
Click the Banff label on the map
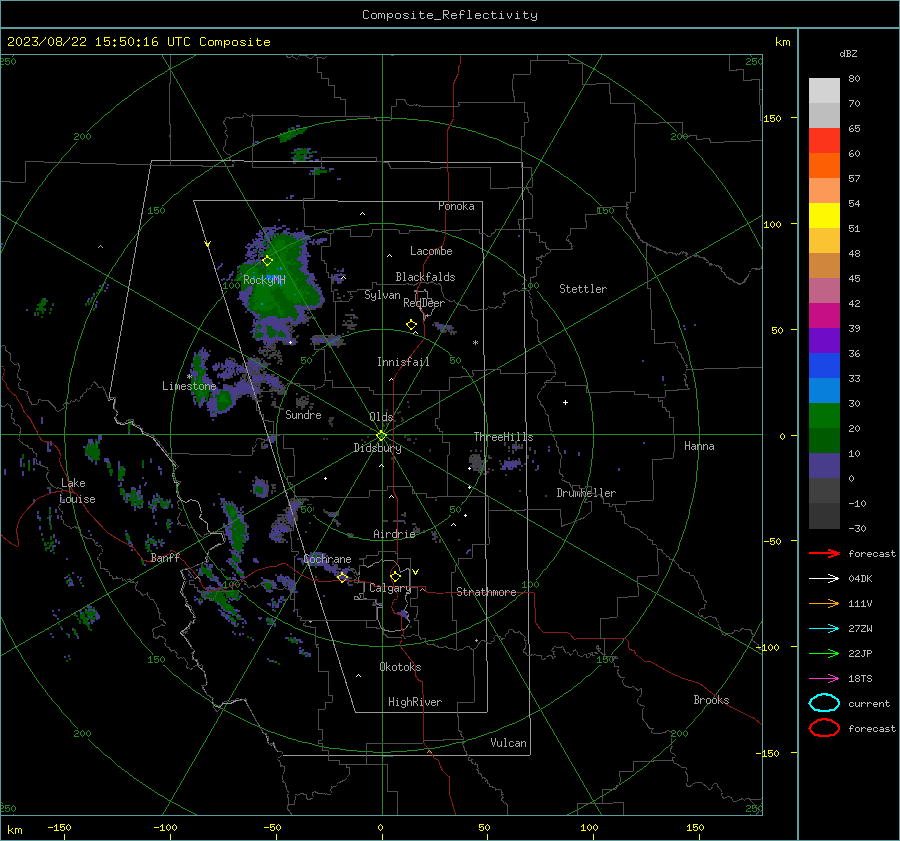[x=165, y=558]
